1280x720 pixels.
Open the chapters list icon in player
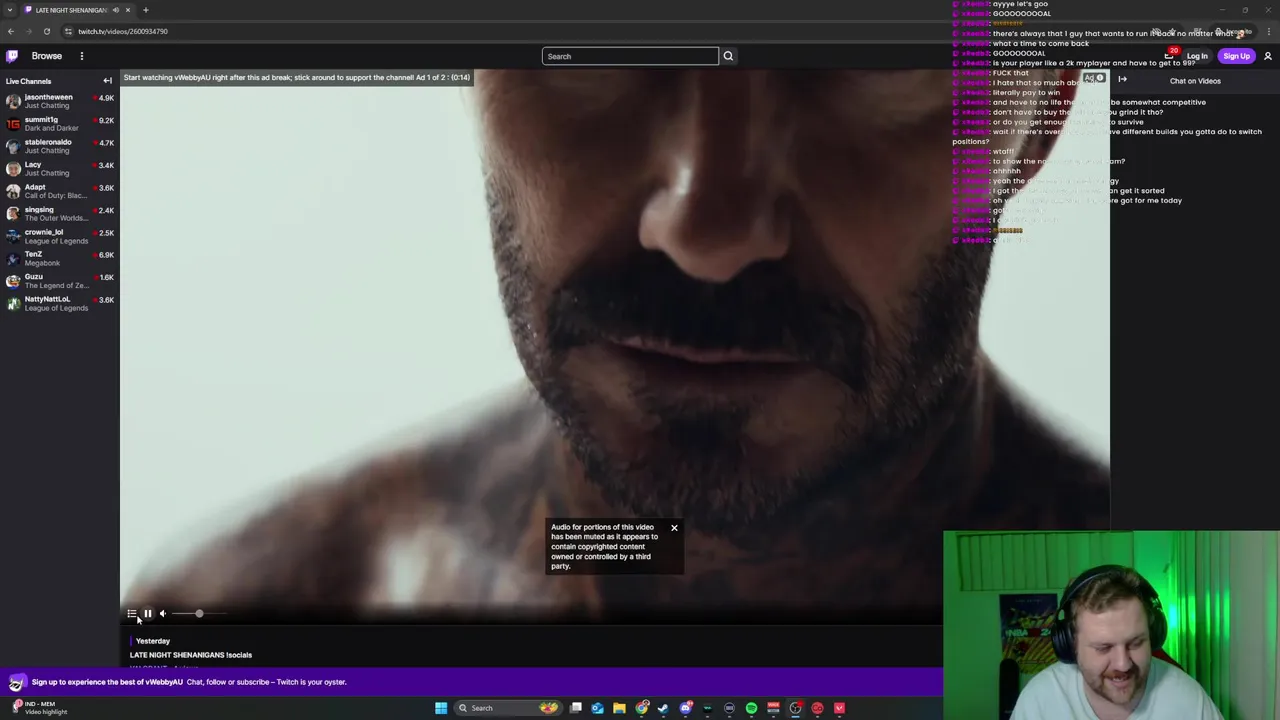[131, 614]
